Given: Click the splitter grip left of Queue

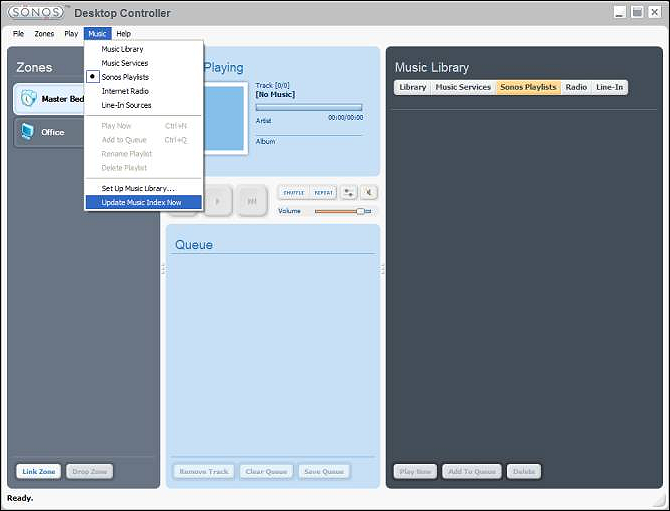Looking at the screenshot, I should [164, 269].
